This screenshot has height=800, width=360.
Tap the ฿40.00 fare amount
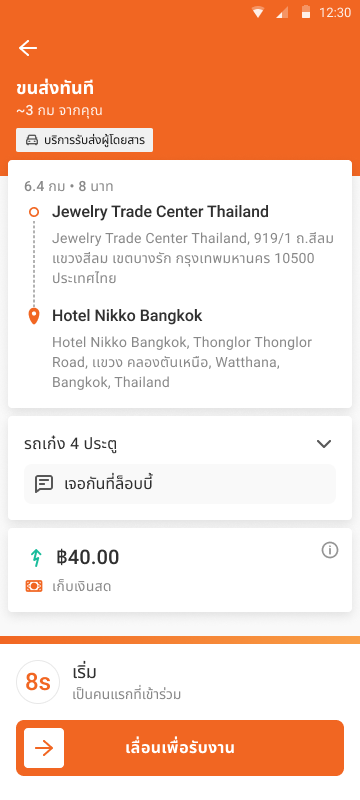tap(87, 558)
